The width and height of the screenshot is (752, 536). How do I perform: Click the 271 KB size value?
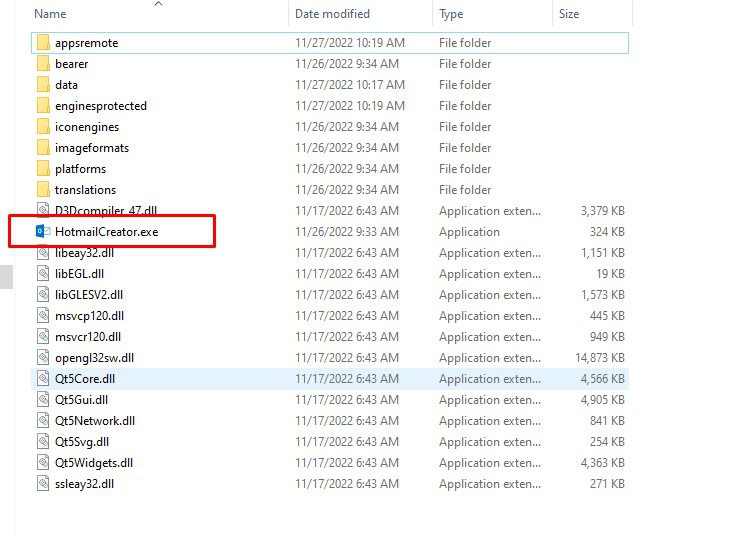[607, 484]
